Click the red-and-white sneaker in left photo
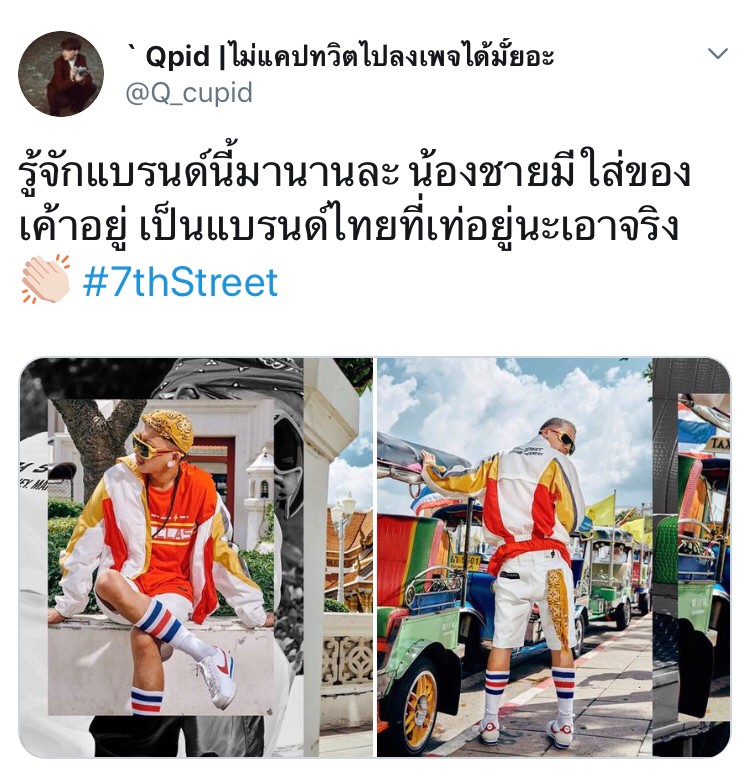The width and height of the screenshot is (750, 774). 215,674
